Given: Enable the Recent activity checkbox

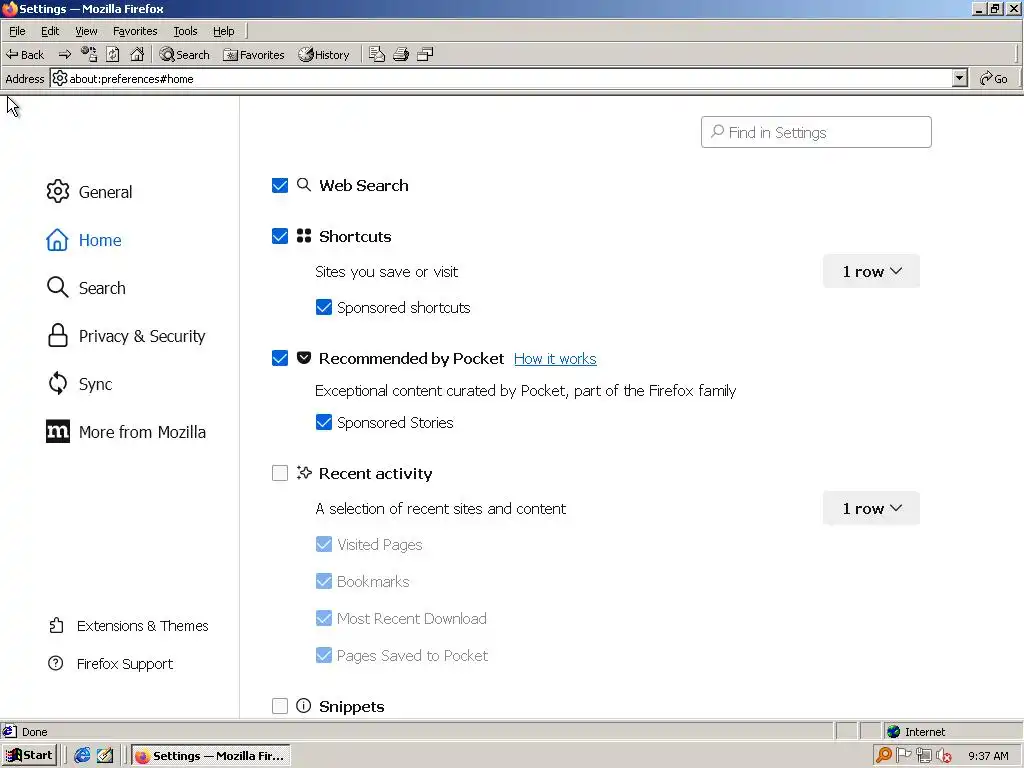Looking at the screenshot, I should pos(280,473).
